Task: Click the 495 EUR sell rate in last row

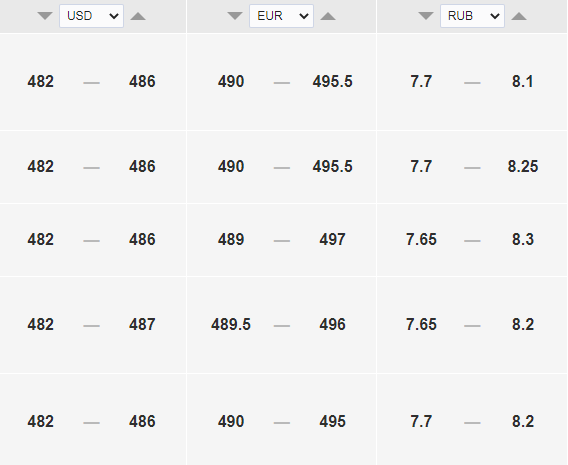Action: tap(332, 421)
